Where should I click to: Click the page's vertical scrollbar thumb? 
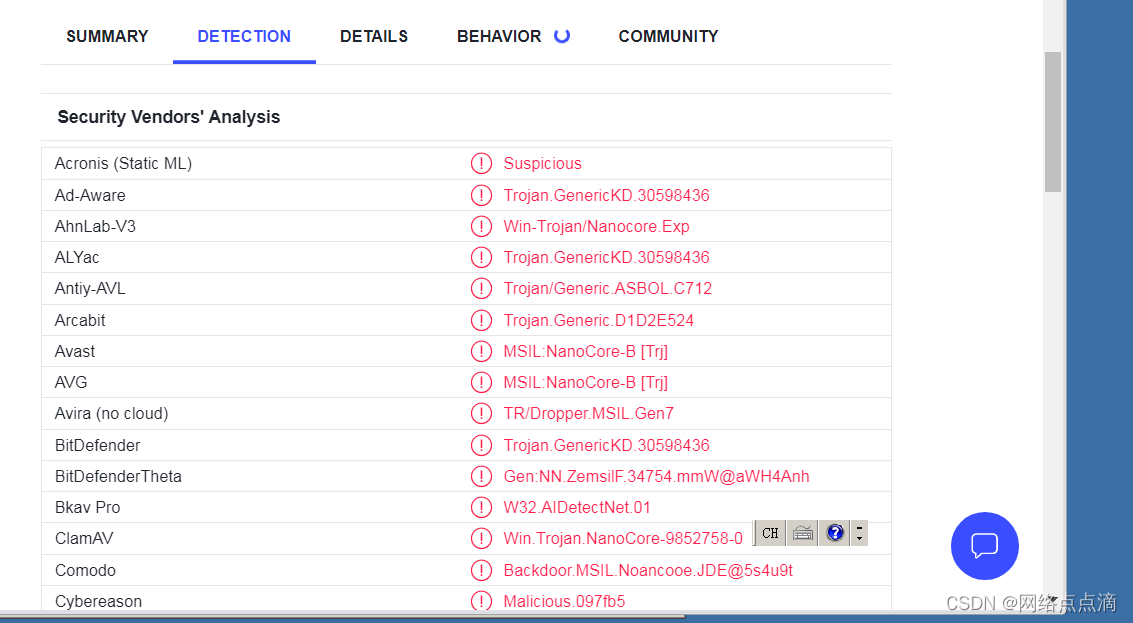point(1053,122)
